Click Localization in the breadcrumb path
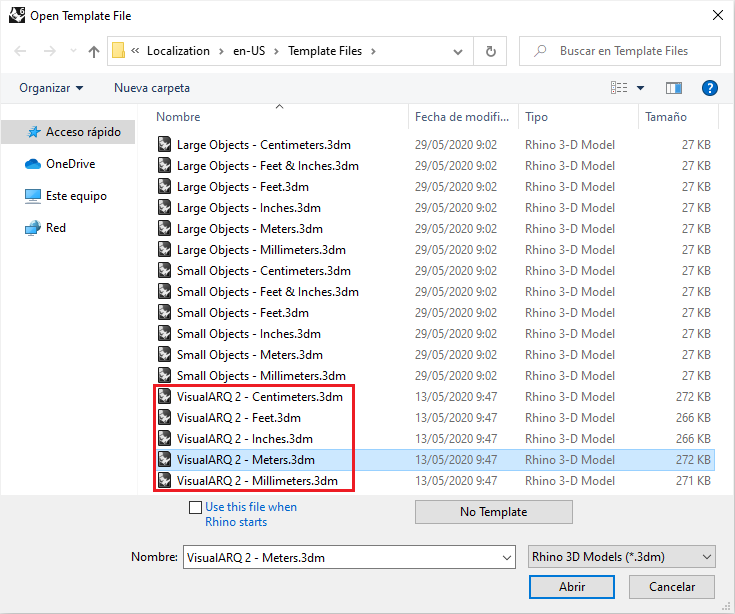This screenshot has width=735, height=614. point(178,51)
